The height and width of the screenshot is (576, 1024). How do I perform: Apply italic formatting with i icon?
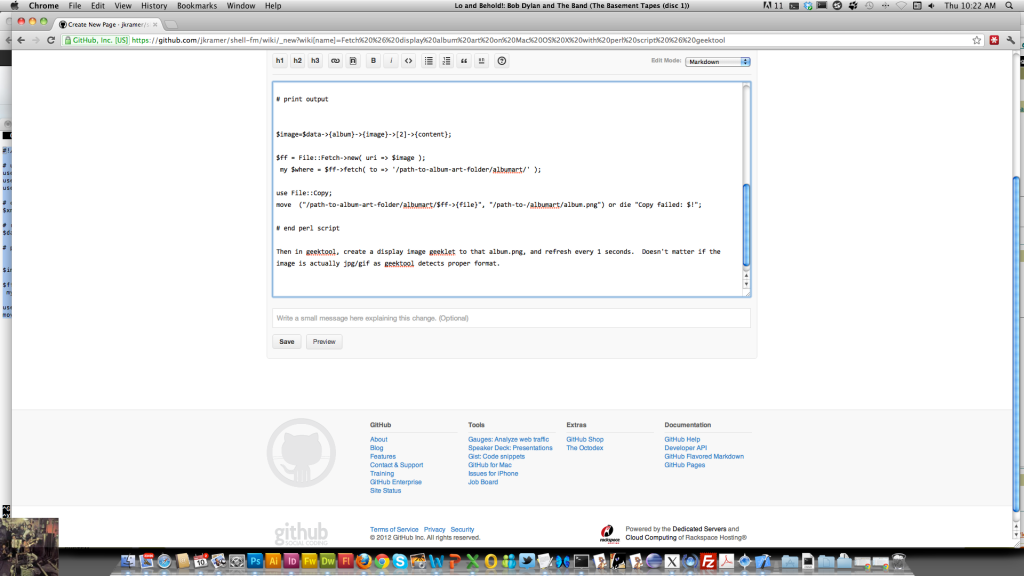[x=391, y=61]
